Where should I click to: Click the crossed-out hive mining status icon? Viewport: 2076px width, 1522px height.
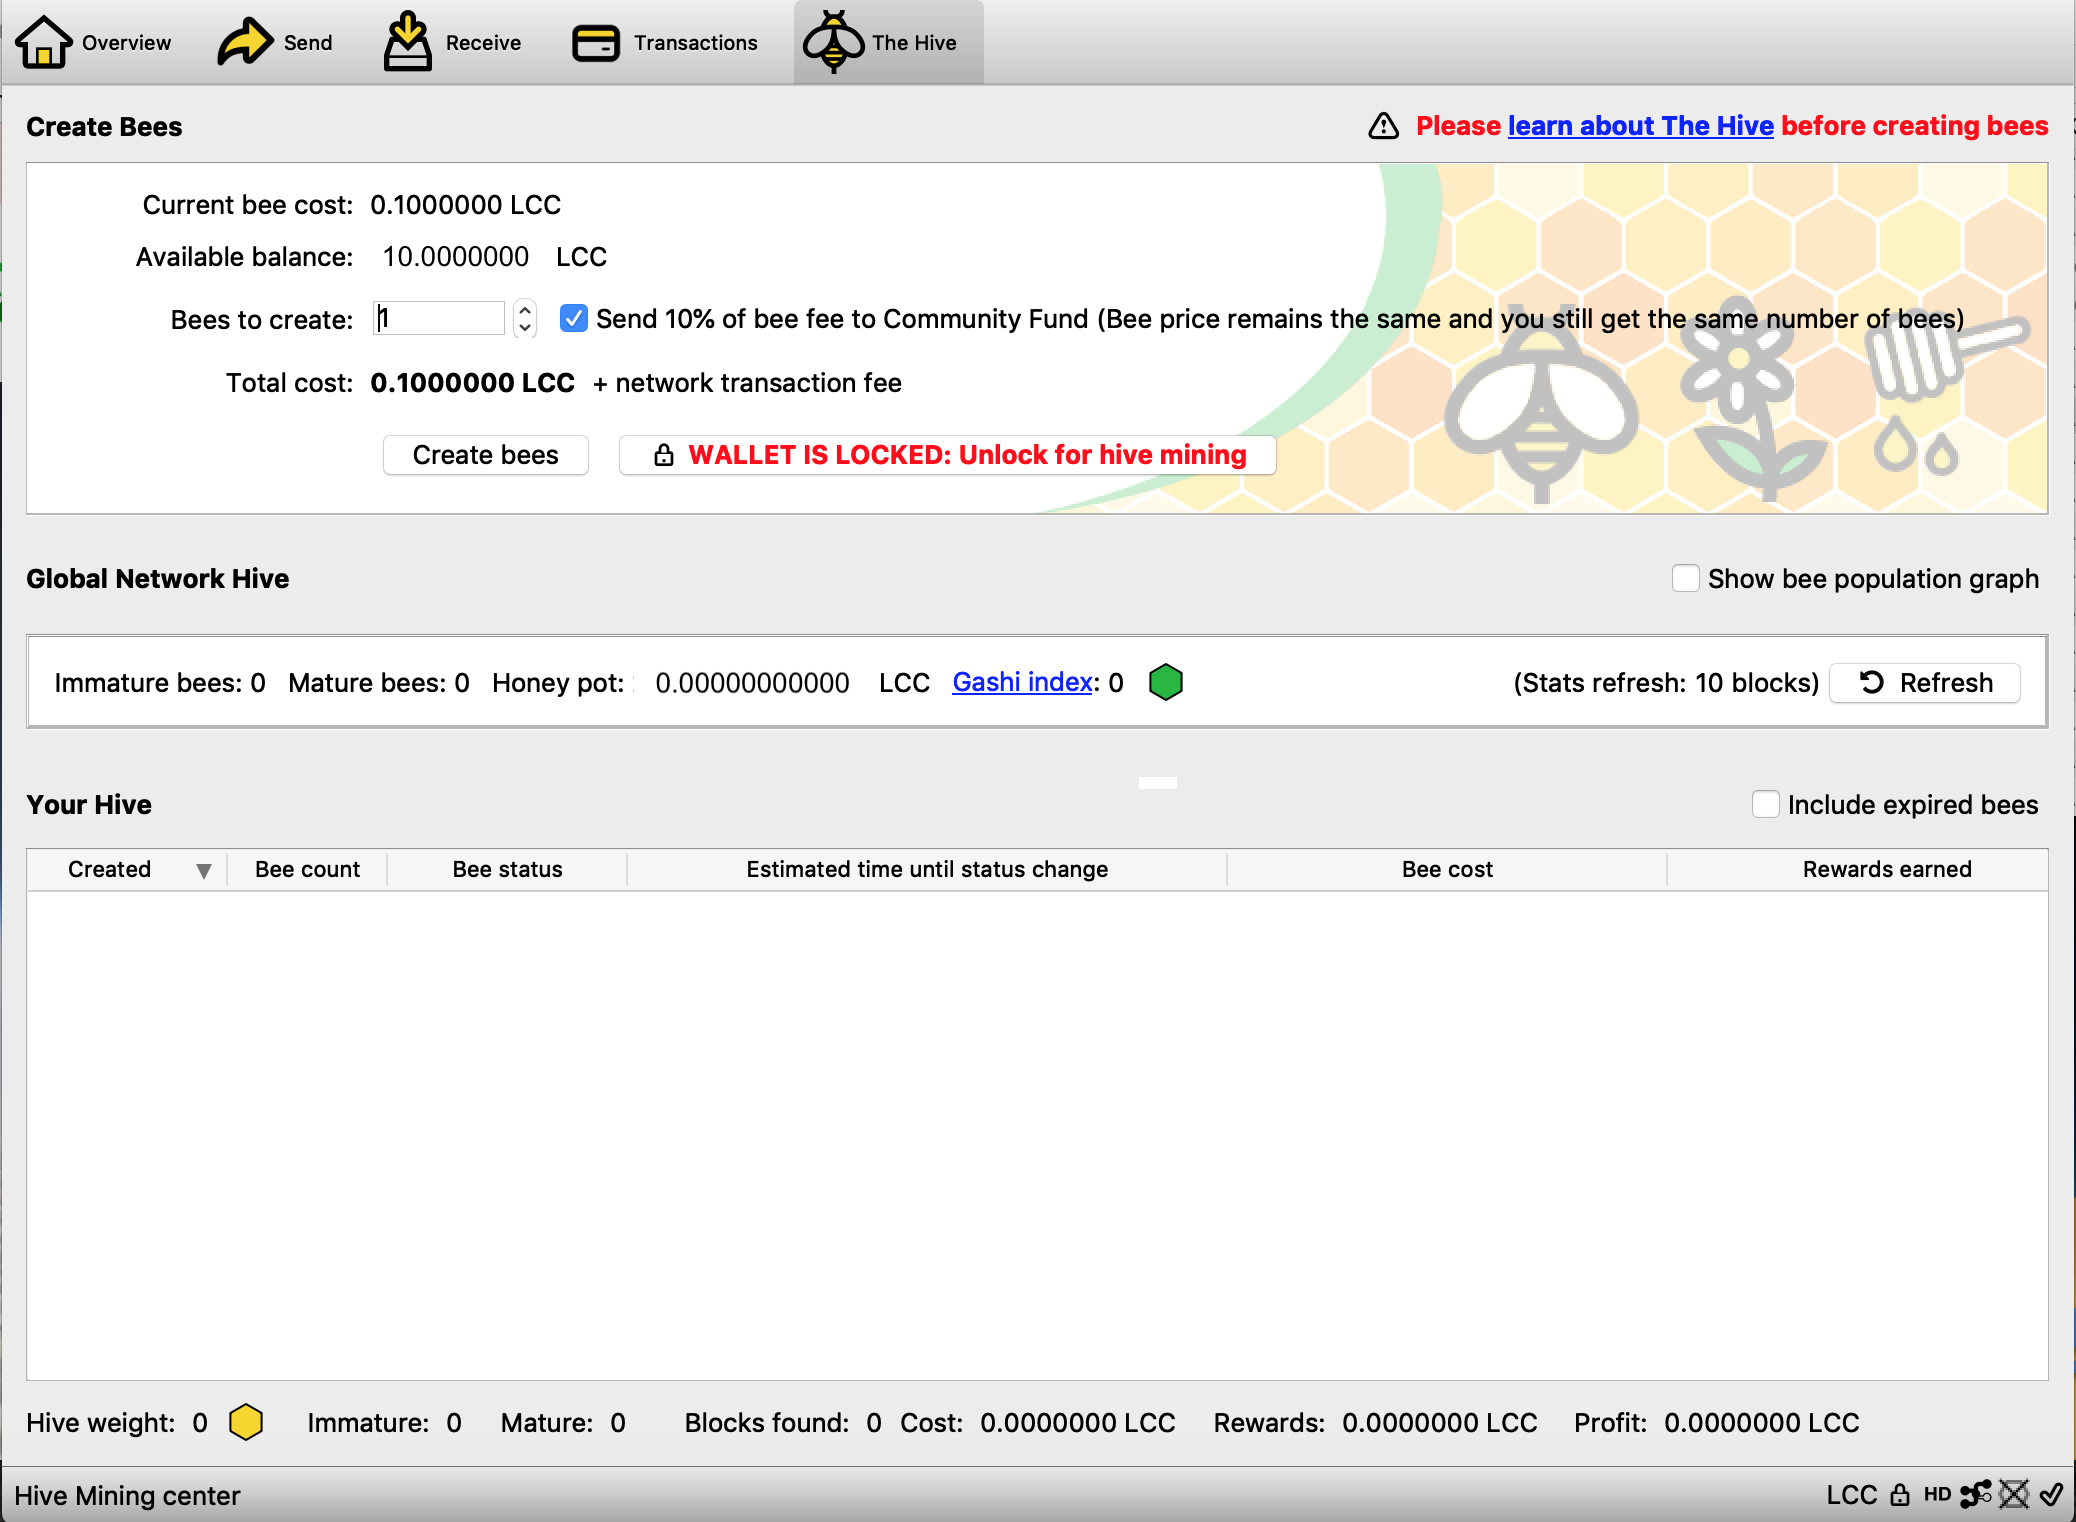[x=2014, y=1495]
